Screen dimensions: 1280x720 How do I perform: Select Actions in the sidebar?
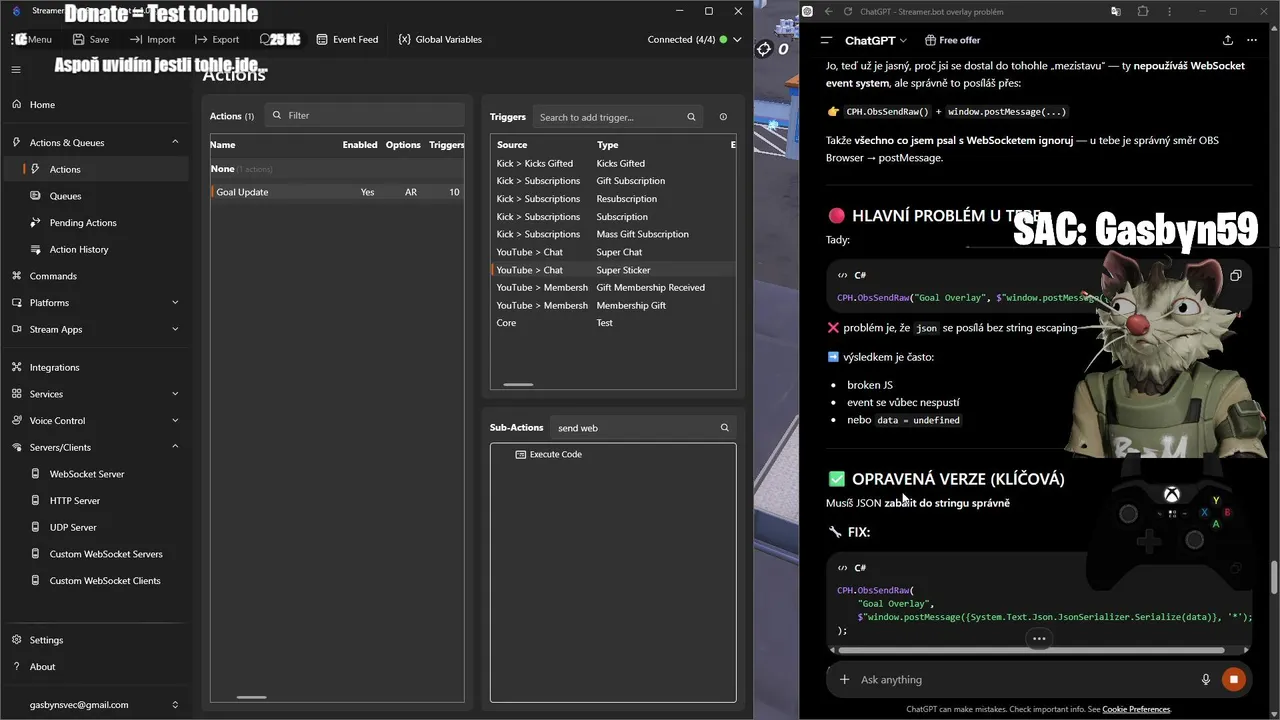coord(65,169)
